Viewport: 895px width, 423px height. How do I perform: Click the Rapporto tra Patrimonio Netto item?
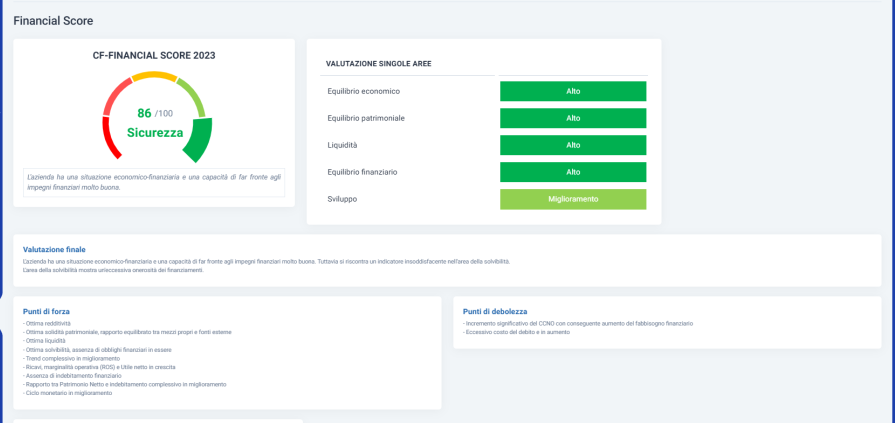pos(124,385)
